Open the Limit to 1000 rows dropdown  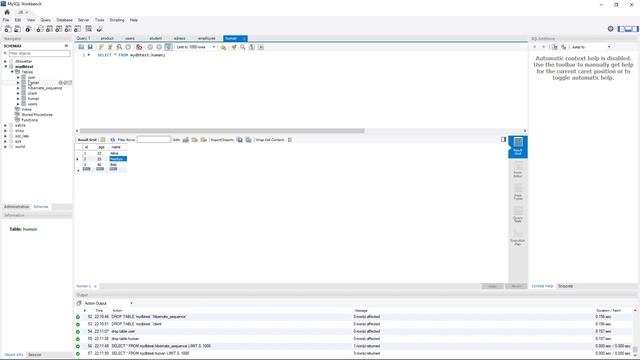pos(196,47)
